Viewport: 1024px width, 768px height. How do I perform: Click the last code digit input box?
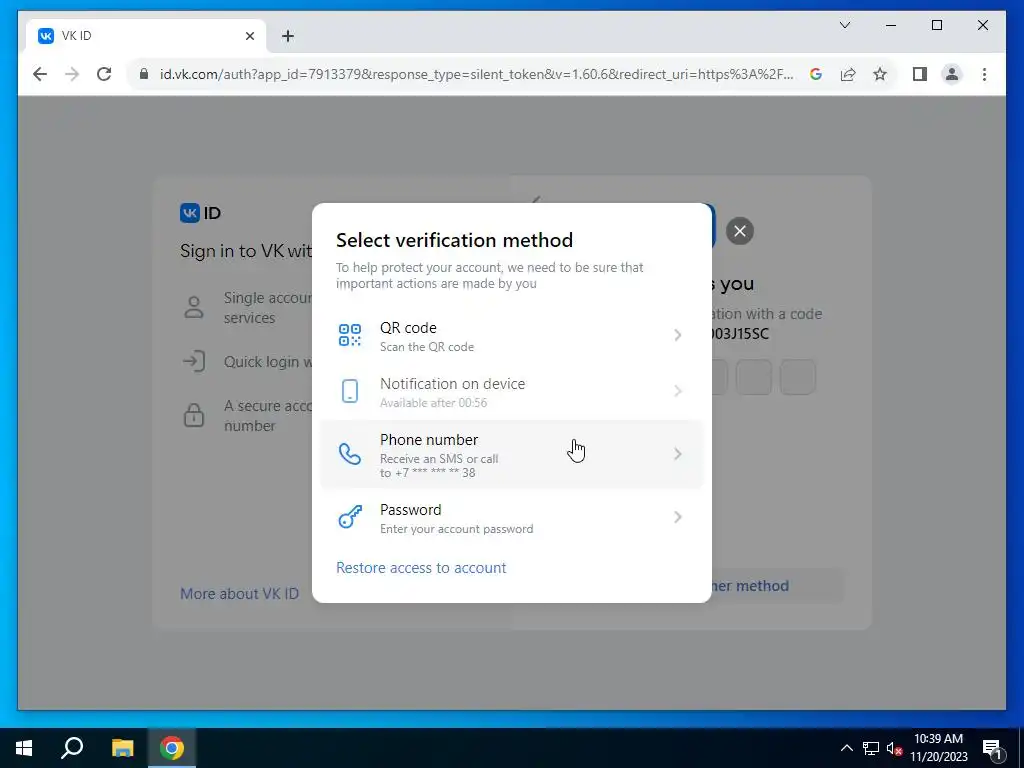pyautogui.click(x=797, y=377)
